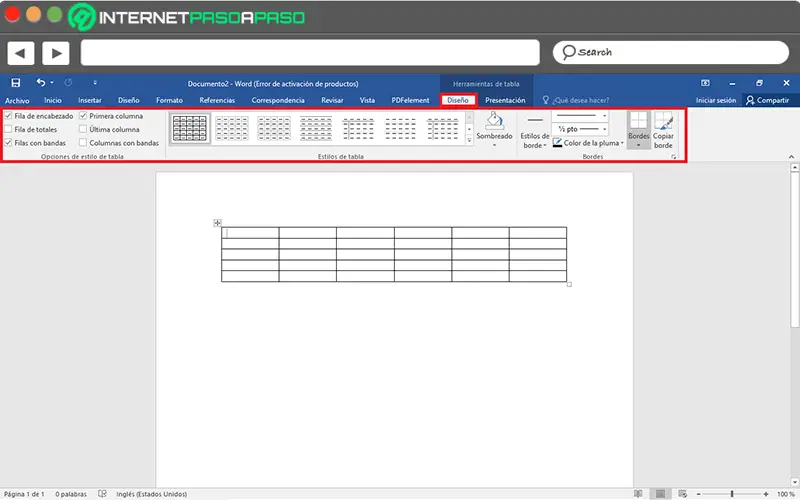Click the browser forward arrow button
Screen dimensions: 800x500
pyautogui.click(x=56, y=53)
